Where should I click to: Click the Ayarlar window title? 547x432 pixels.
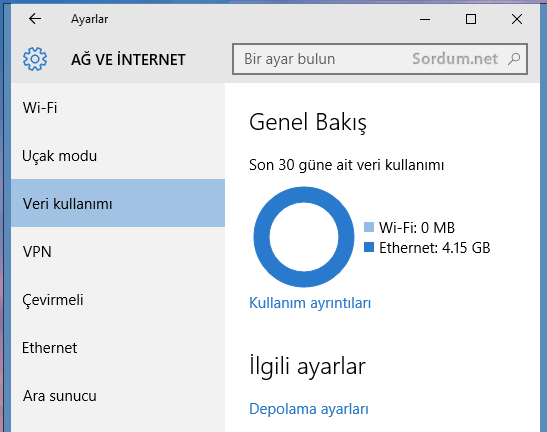pos(90,19)
